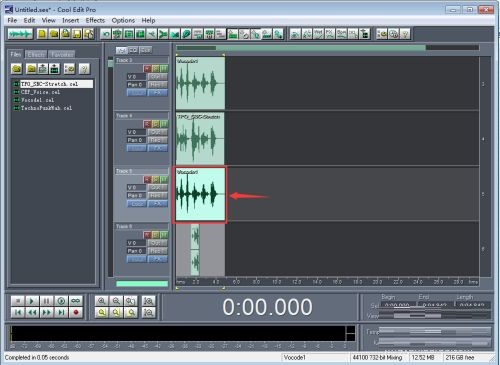The height and width of the screenshot is (365, 500).
Task: Click the V 0 volume field on Track 3
Action: click(136, 77)
